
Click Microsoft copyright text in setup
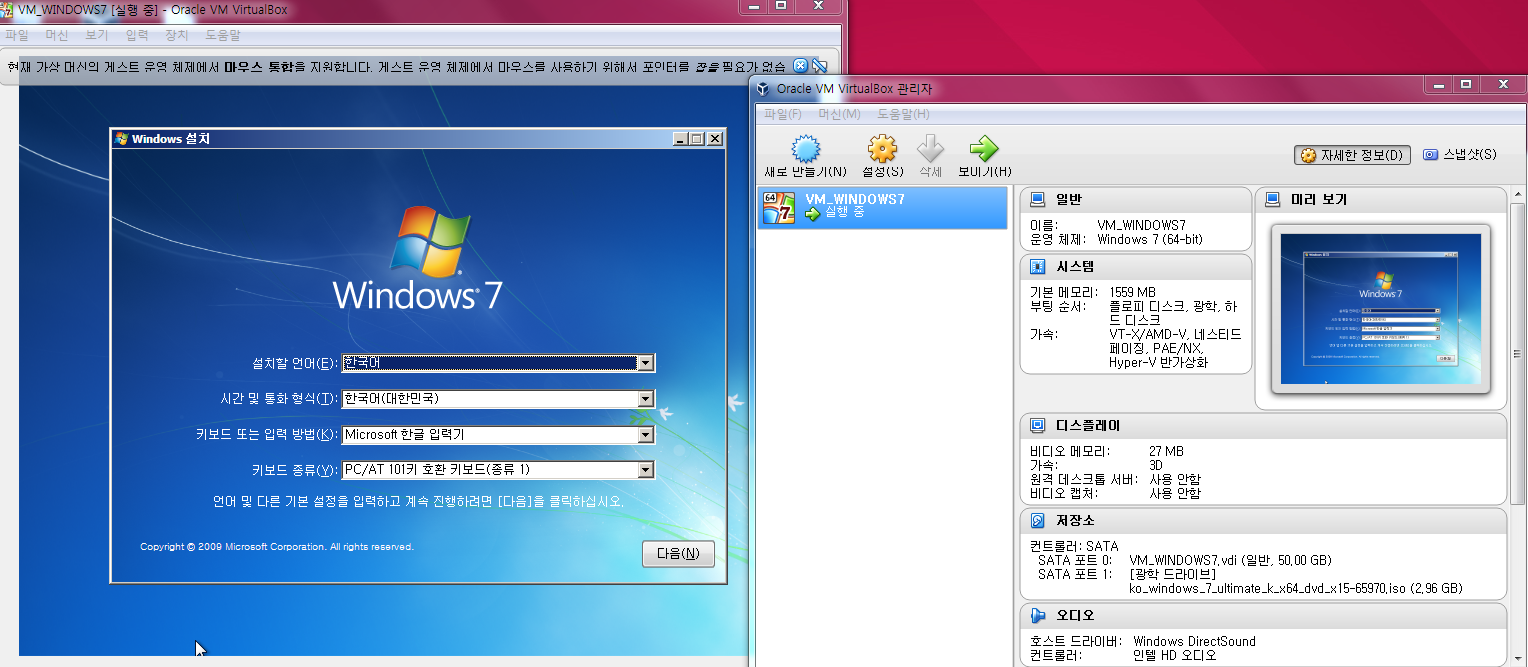(277, 547)
